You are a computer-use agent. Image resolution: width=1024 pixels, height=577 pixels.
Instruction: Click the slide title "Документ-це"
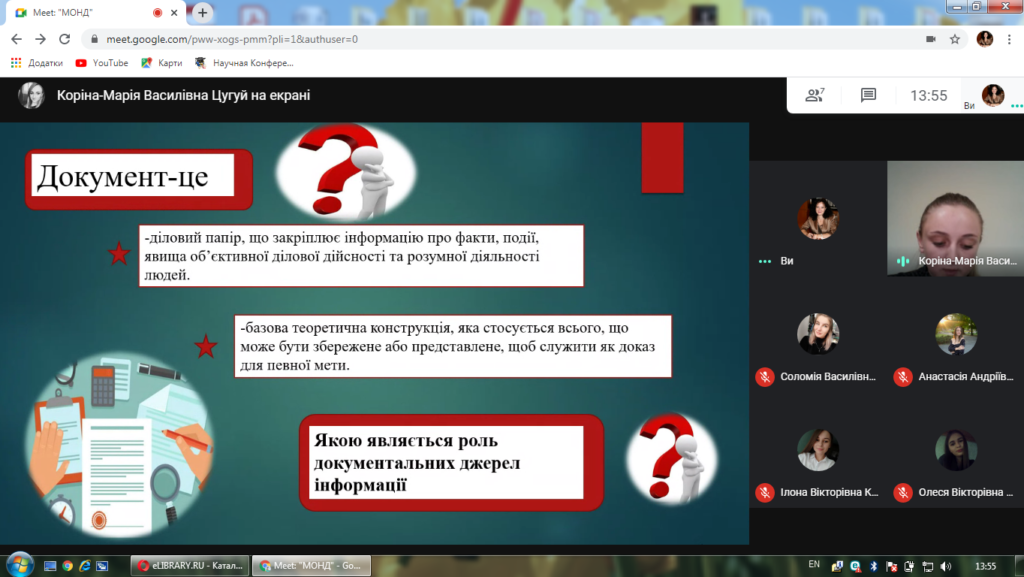(x=123, y=177)
